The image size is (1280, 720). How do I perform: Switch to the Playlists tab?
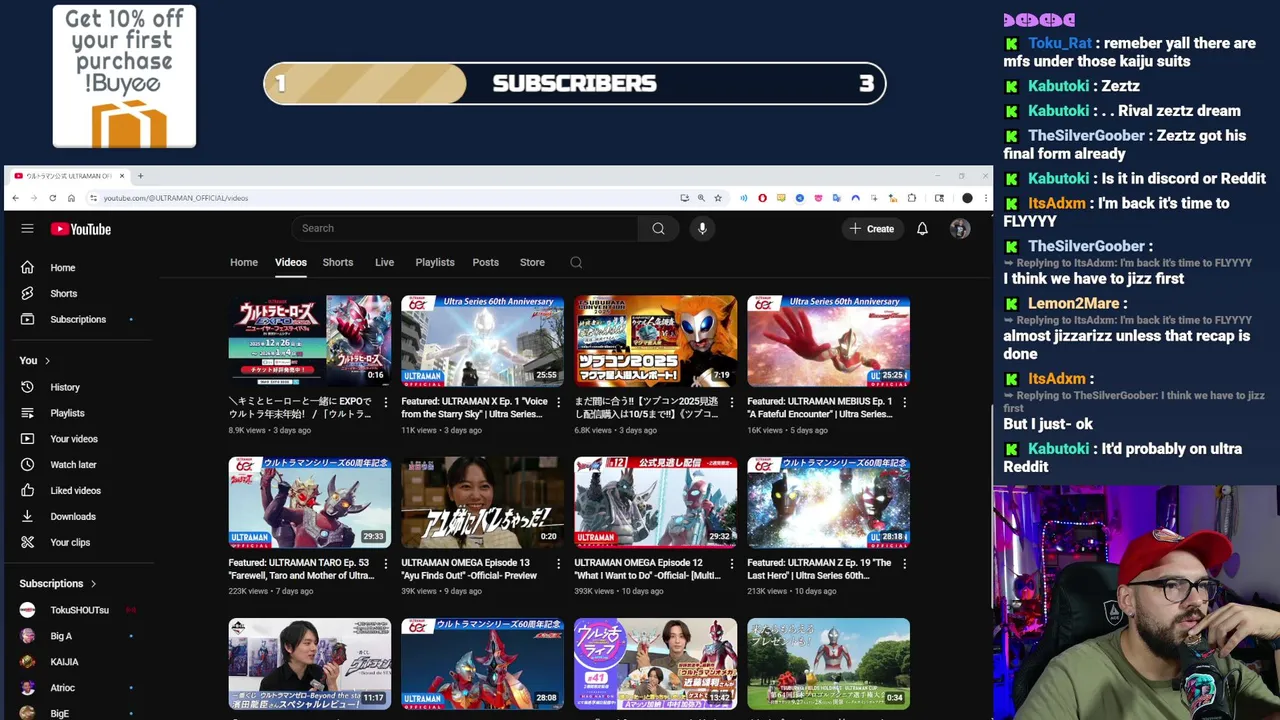[x=435, y=263]
